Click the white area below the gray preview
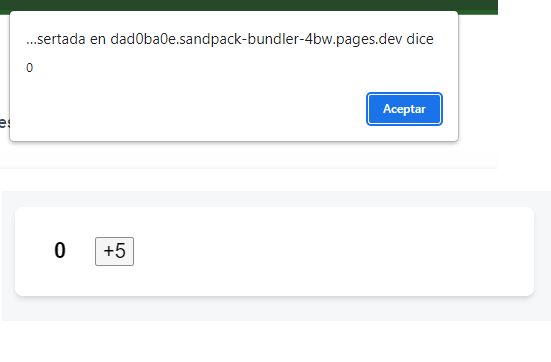 [276, 341]
